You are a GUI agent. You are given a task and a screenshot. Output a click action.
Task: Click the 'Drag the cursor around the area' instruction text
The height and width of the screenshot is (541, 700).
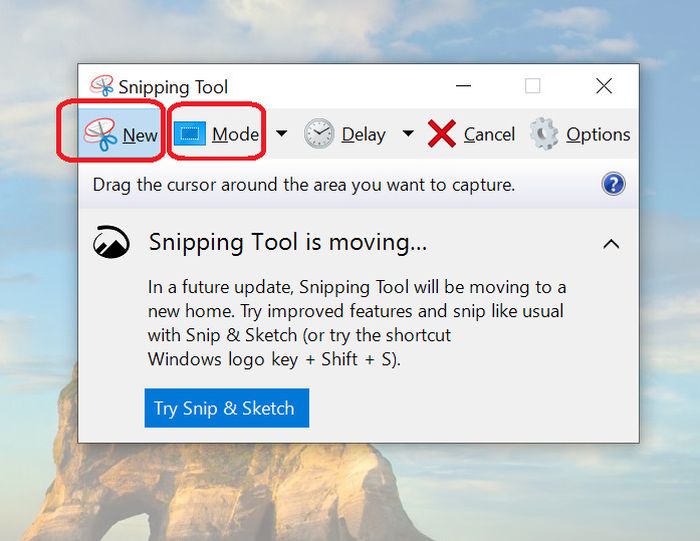point(304,185)
